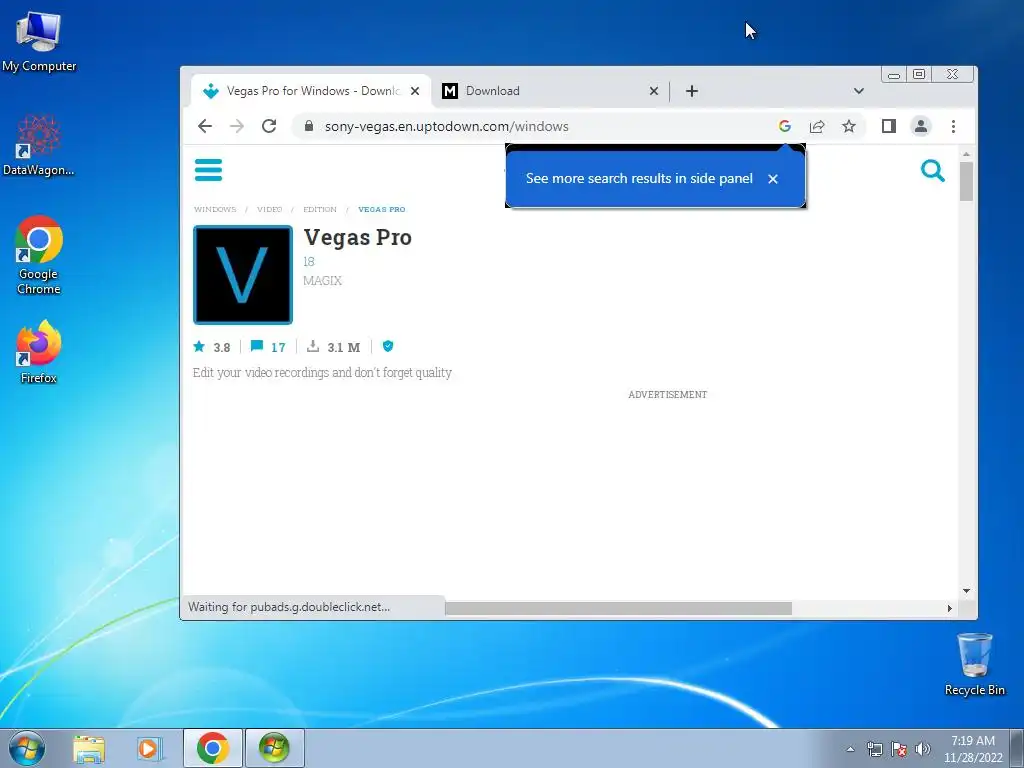
Task: Click the version 18 link
Action: coord(309,261)
